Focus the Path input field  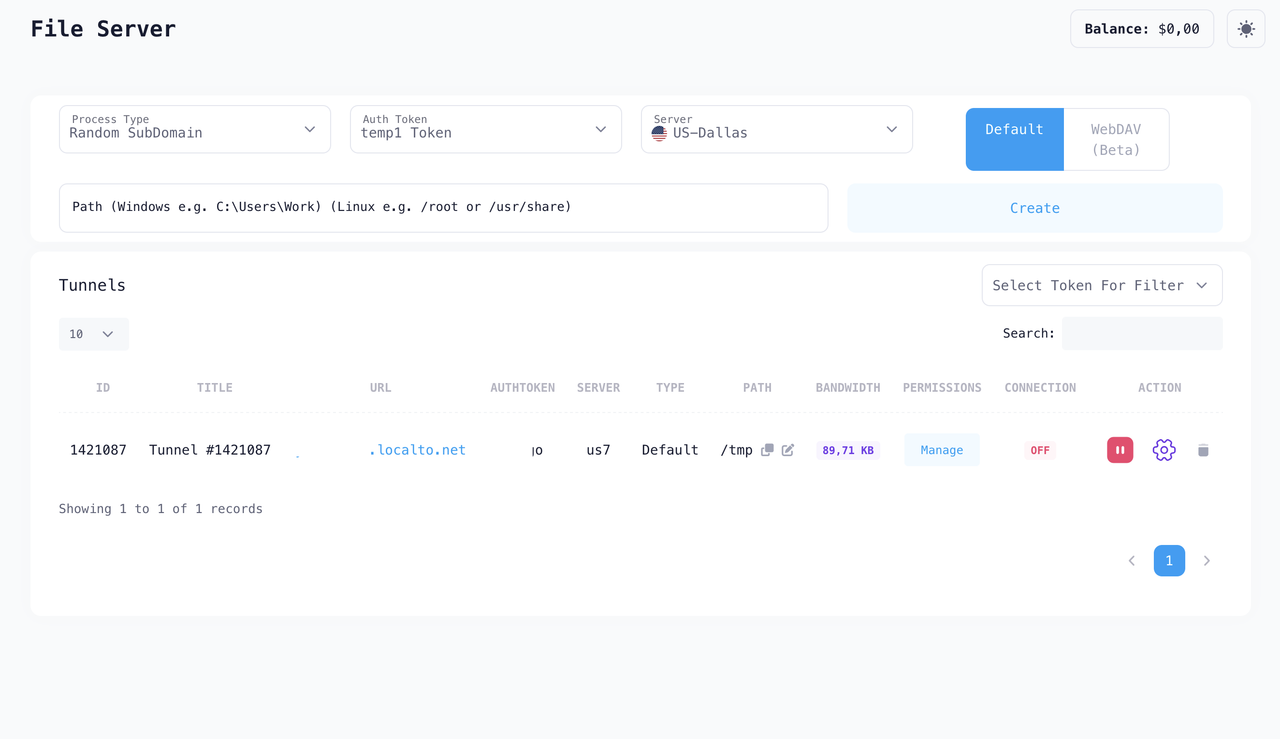(444, 208)
